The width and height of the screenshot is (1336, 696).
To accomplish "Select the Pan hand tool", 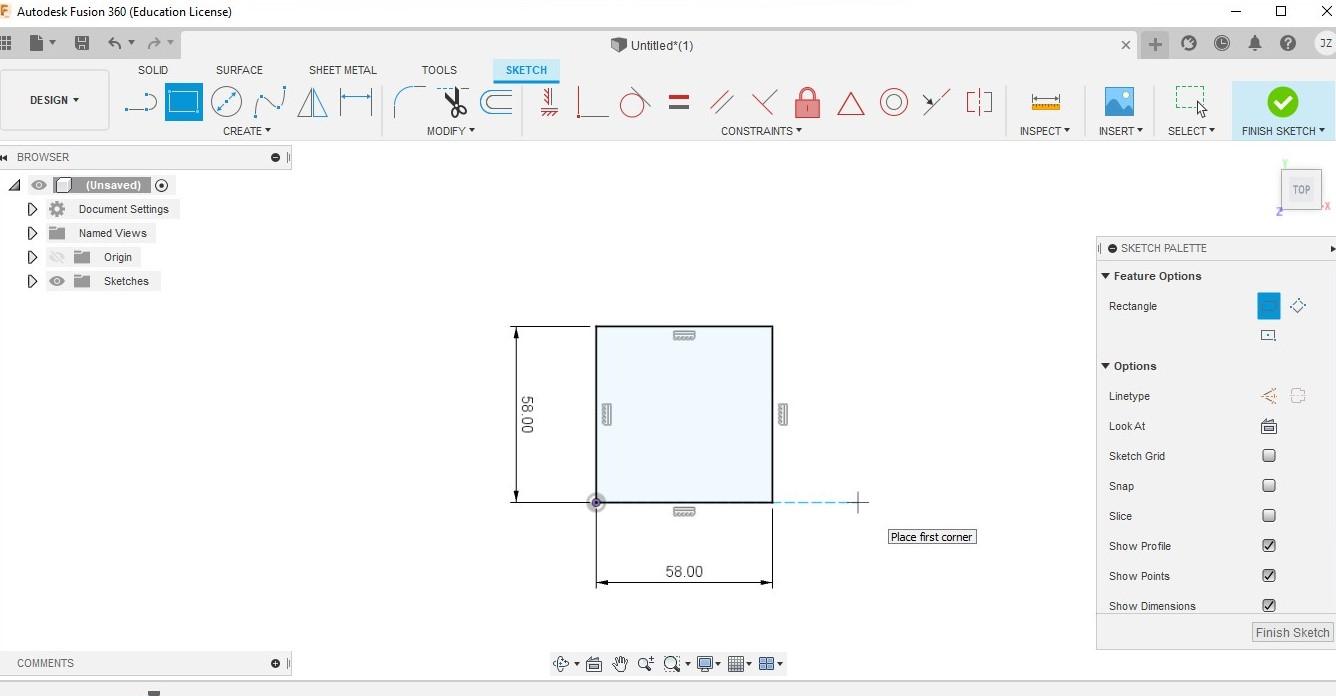I will (x=620, y=664).
